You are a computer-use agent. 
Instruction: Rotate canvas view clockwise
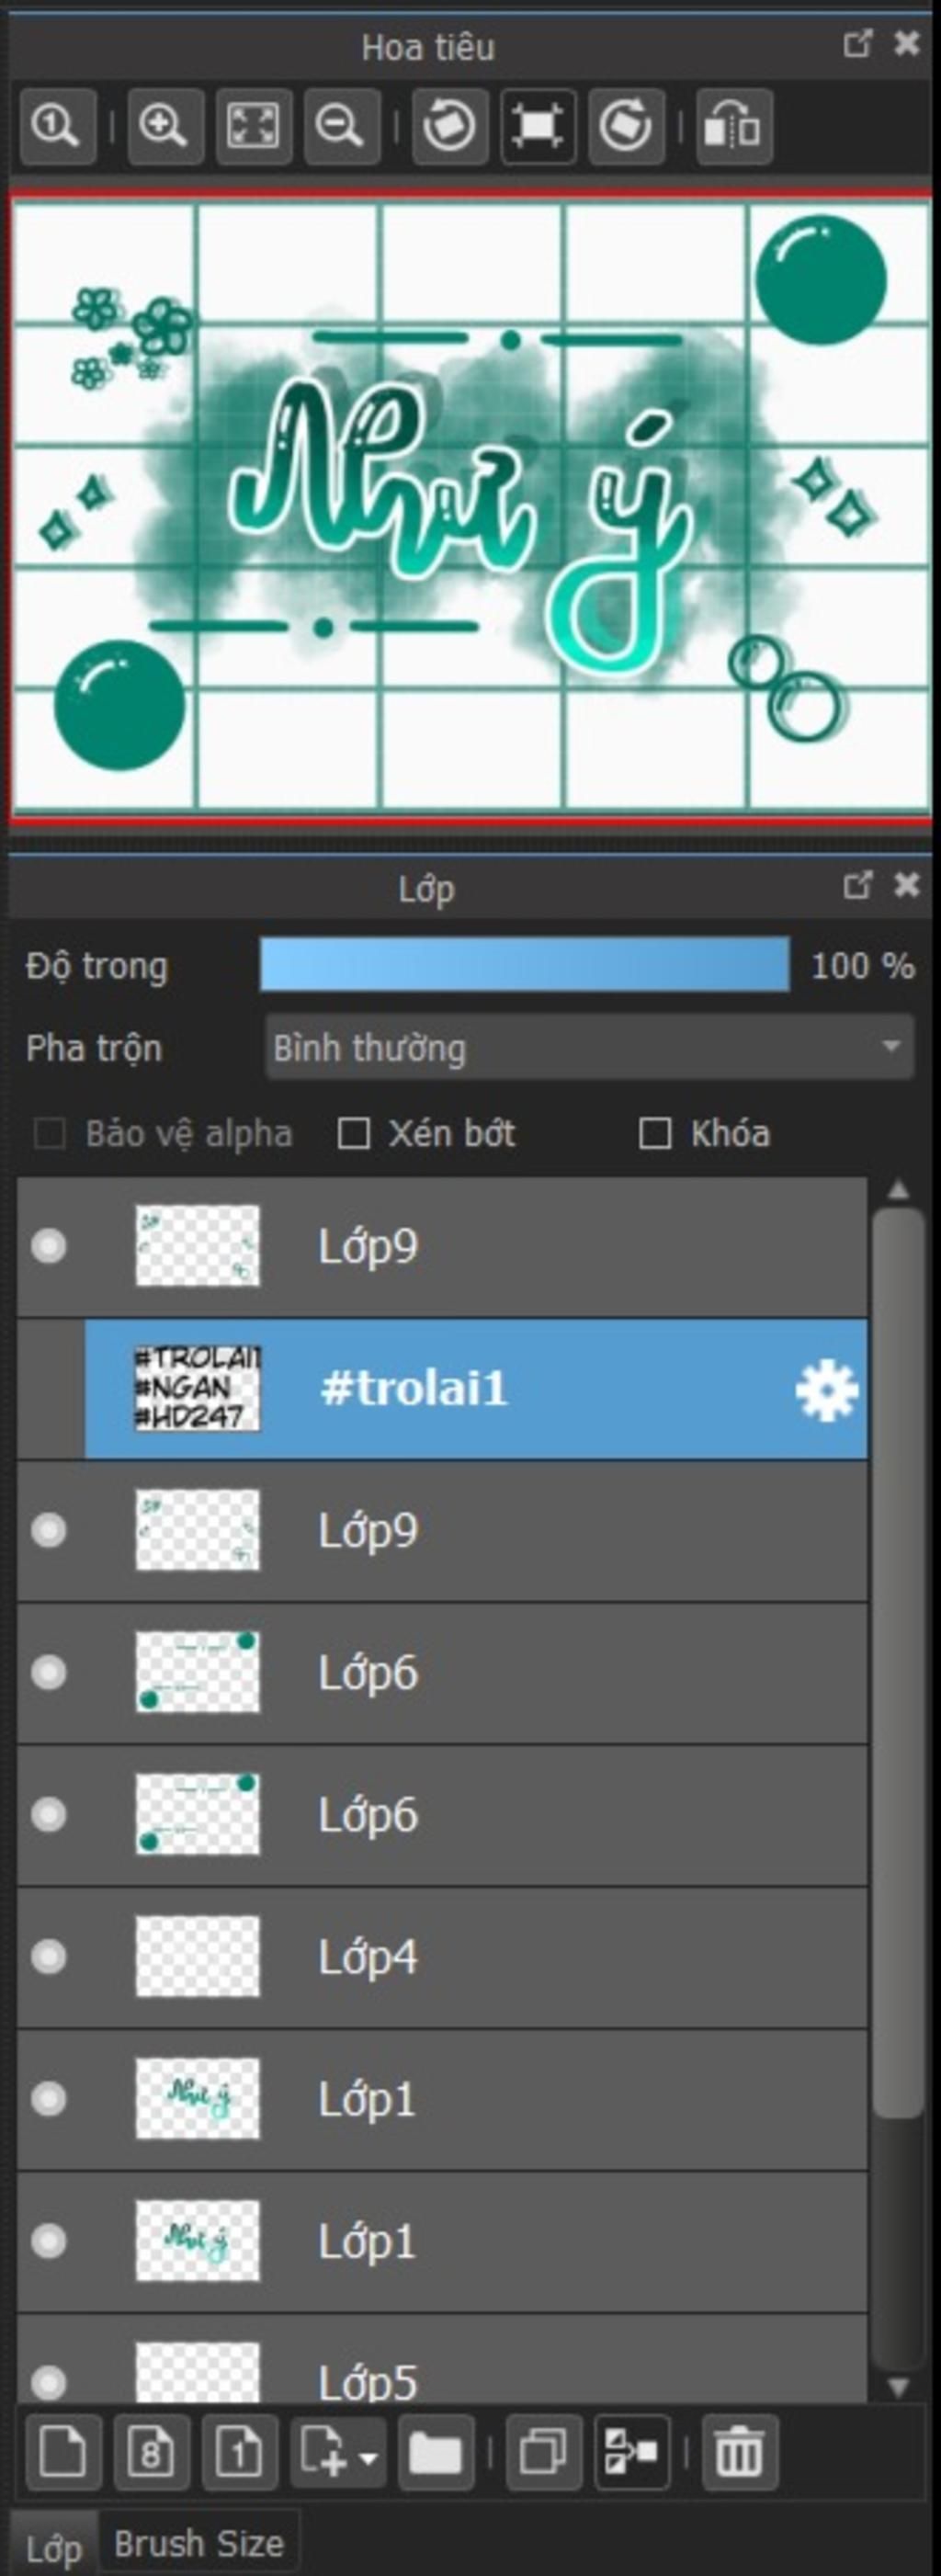point(626,127)
